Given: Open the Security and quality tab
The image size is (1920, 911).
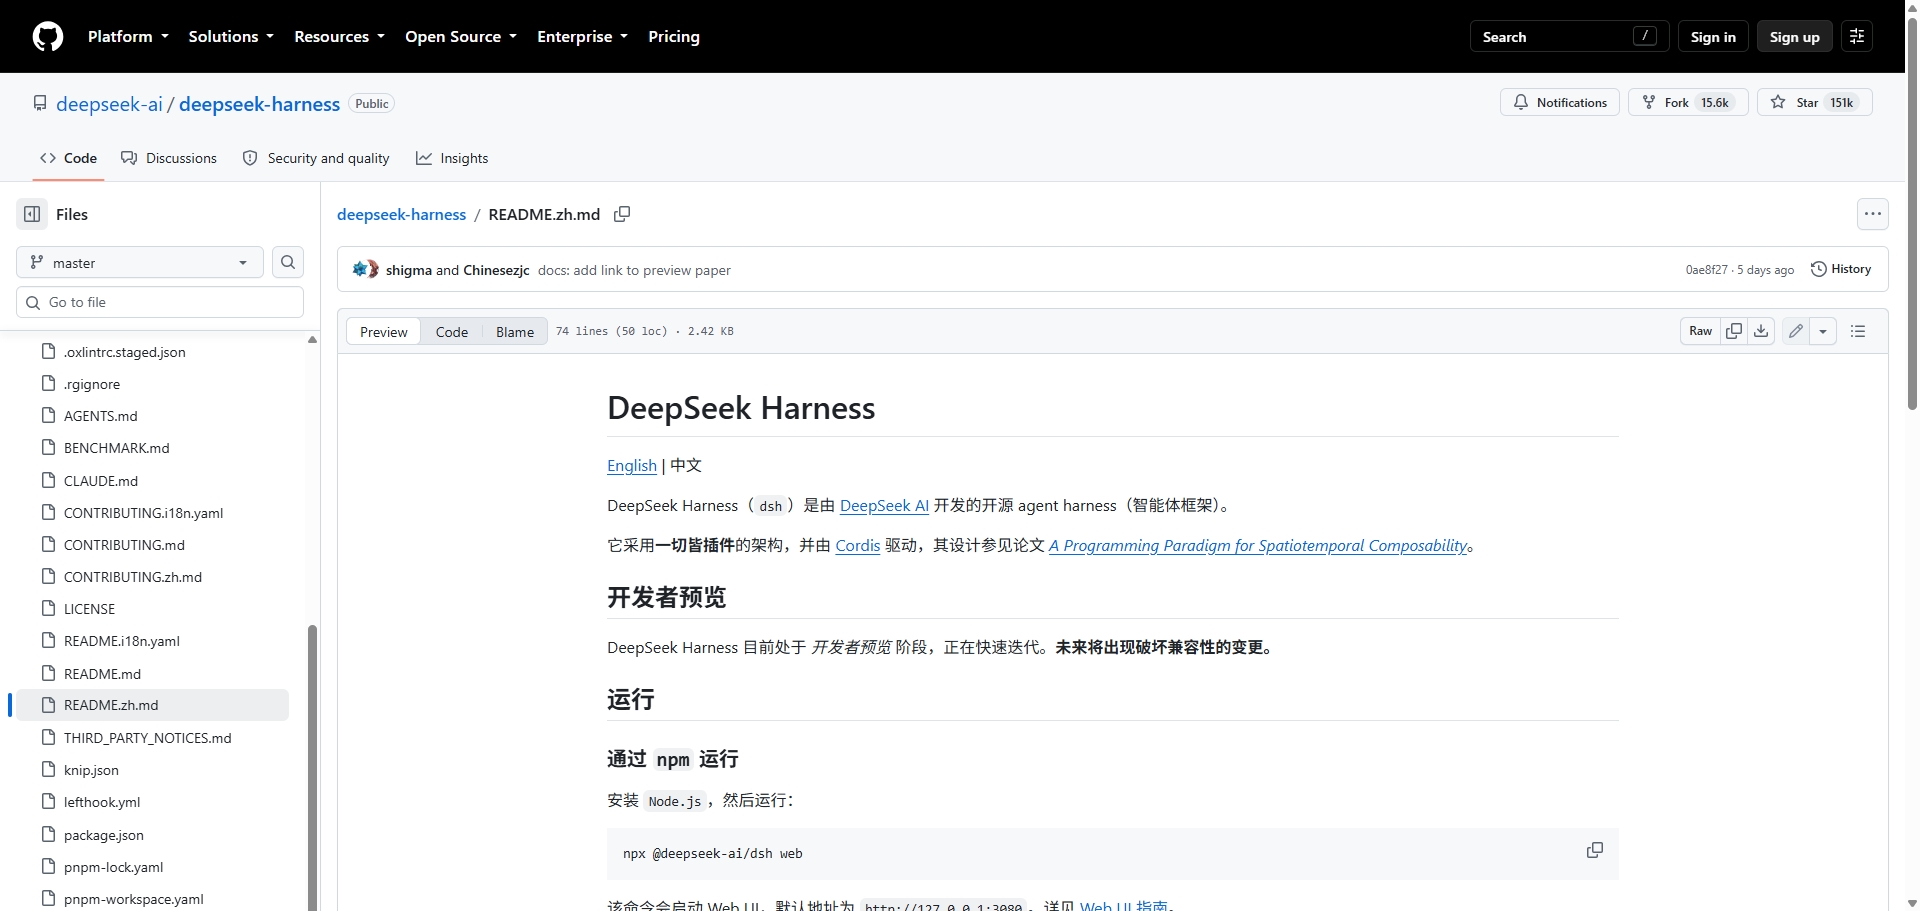Looking at the screenshot, I should pyautogui.click(x=316, y=158).
